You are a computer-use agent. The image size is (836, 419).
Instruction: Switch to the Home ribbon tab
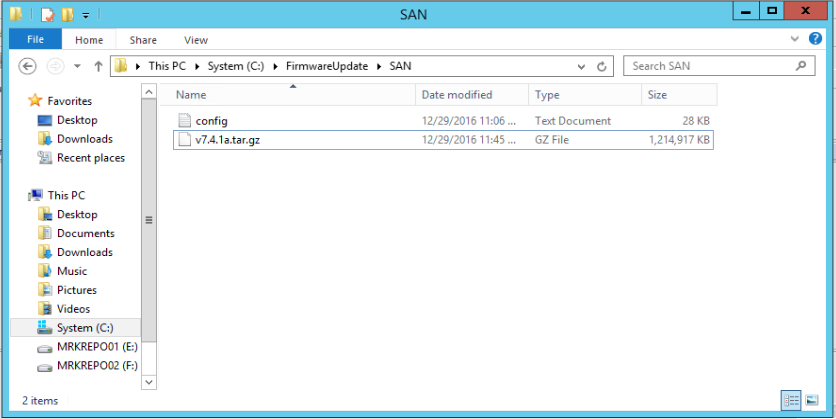pyautogui.click(x=89, y=40)
